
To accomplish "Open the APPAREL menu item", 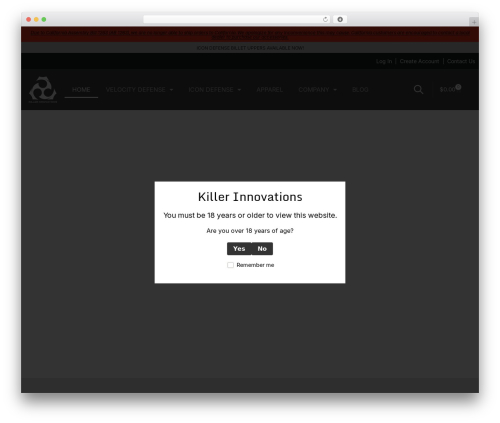I will 269,90.
